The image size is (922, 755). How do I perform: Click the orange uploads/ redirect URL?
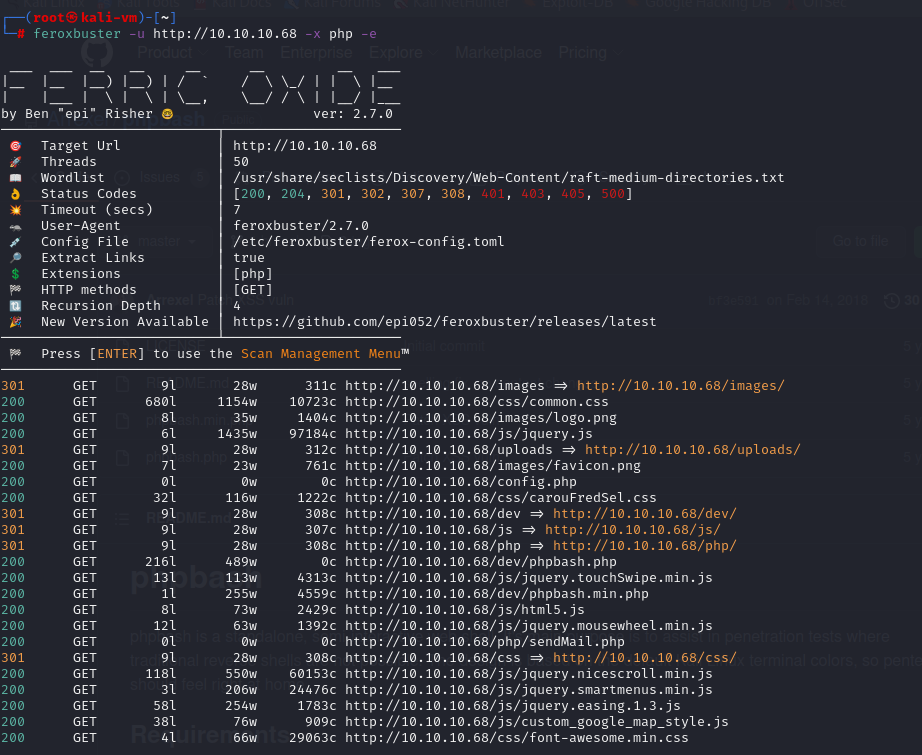[692, 450]
